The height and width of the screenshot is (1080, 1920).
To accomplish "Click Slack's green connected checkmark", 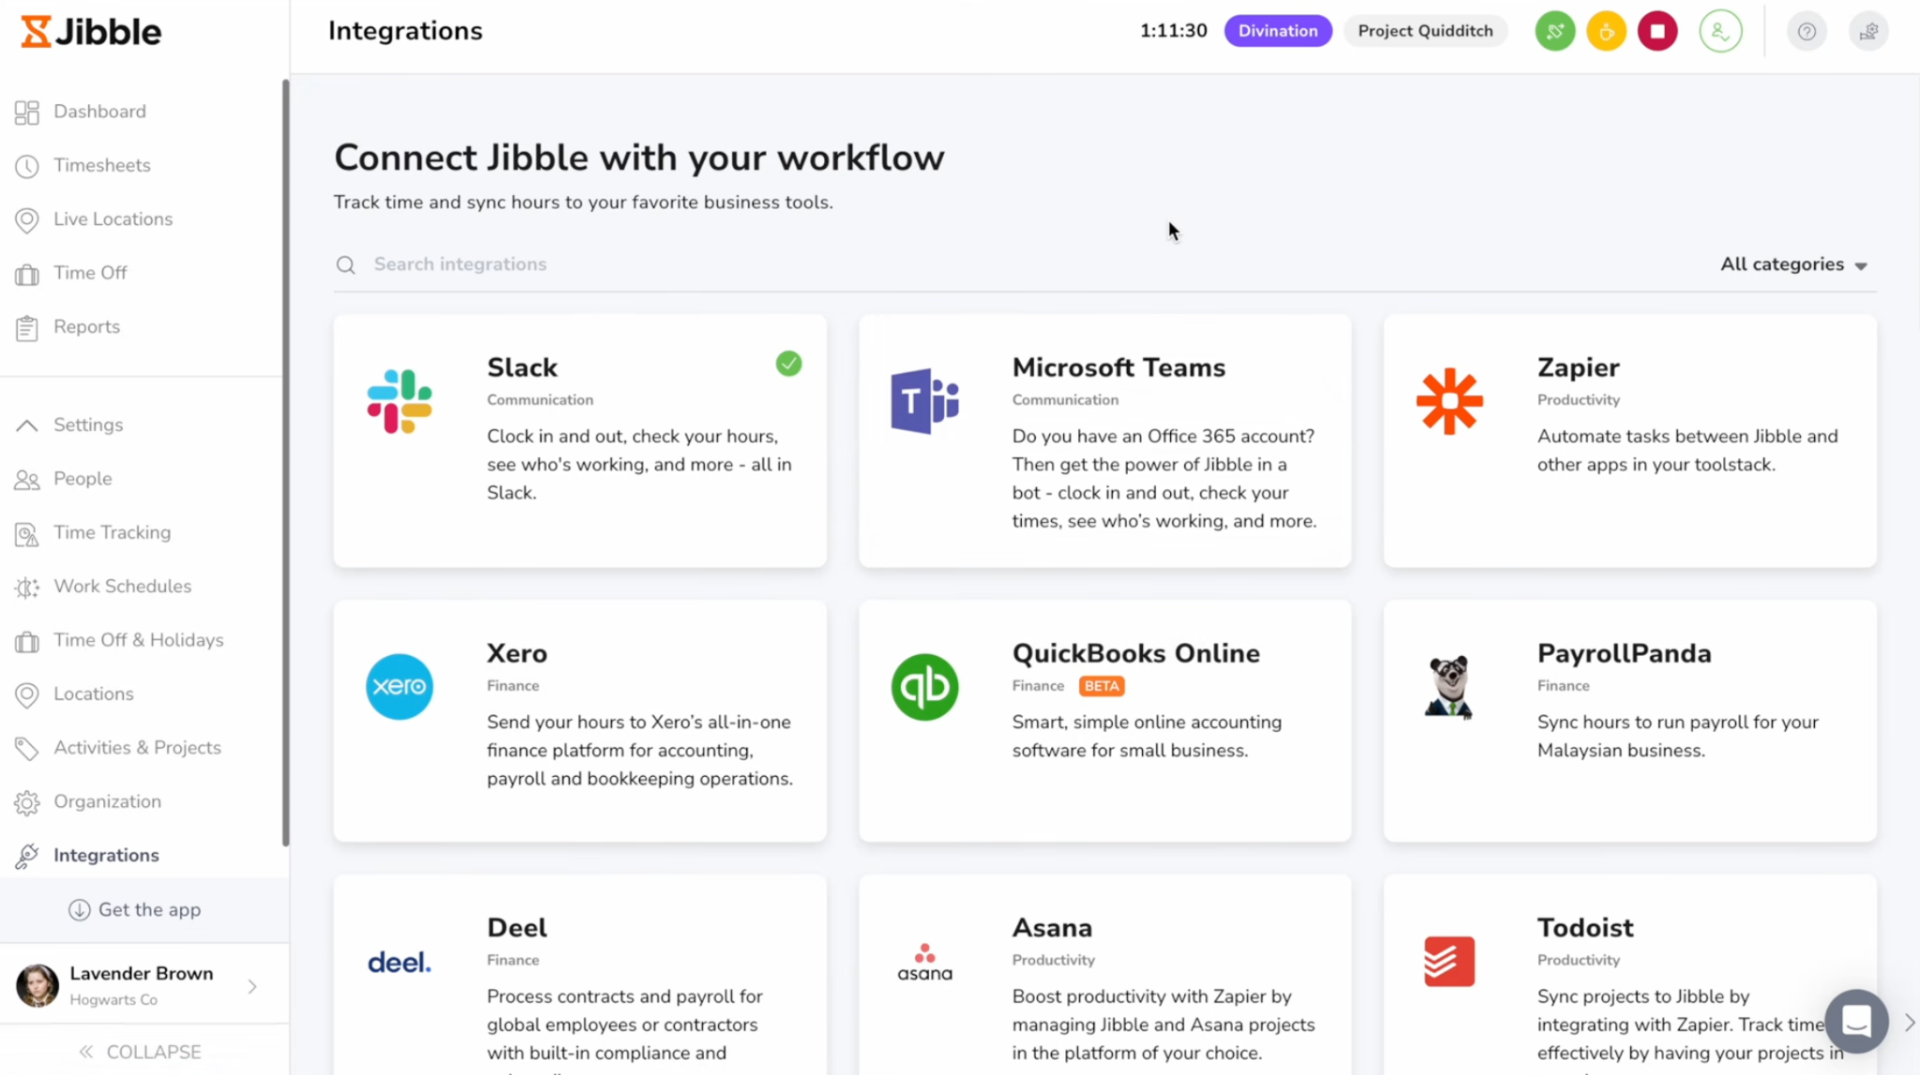I will (x=789, y=364).
